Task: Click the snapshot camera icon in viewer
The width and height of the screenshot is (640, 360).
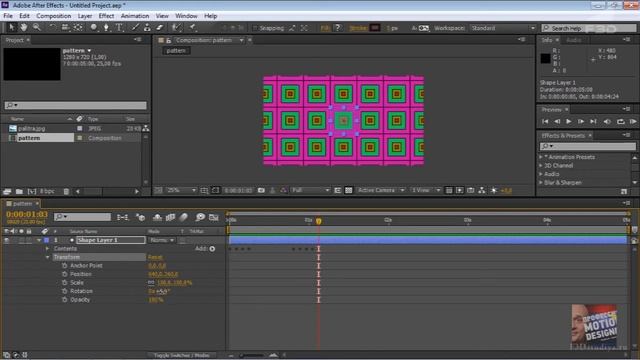Action: pyautogui.click(x=261, y=190)
